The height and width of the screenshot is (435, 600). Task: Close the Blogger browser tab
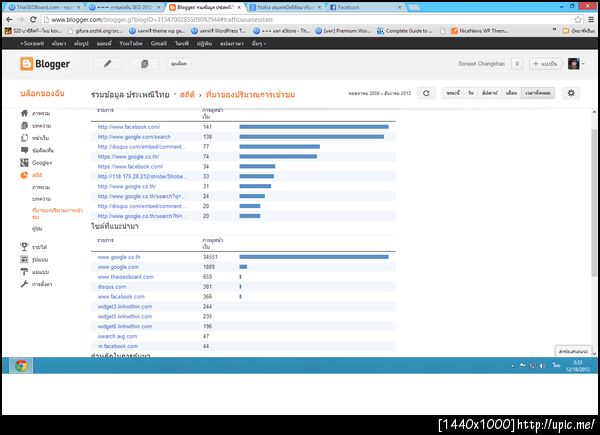coord(239,7)
